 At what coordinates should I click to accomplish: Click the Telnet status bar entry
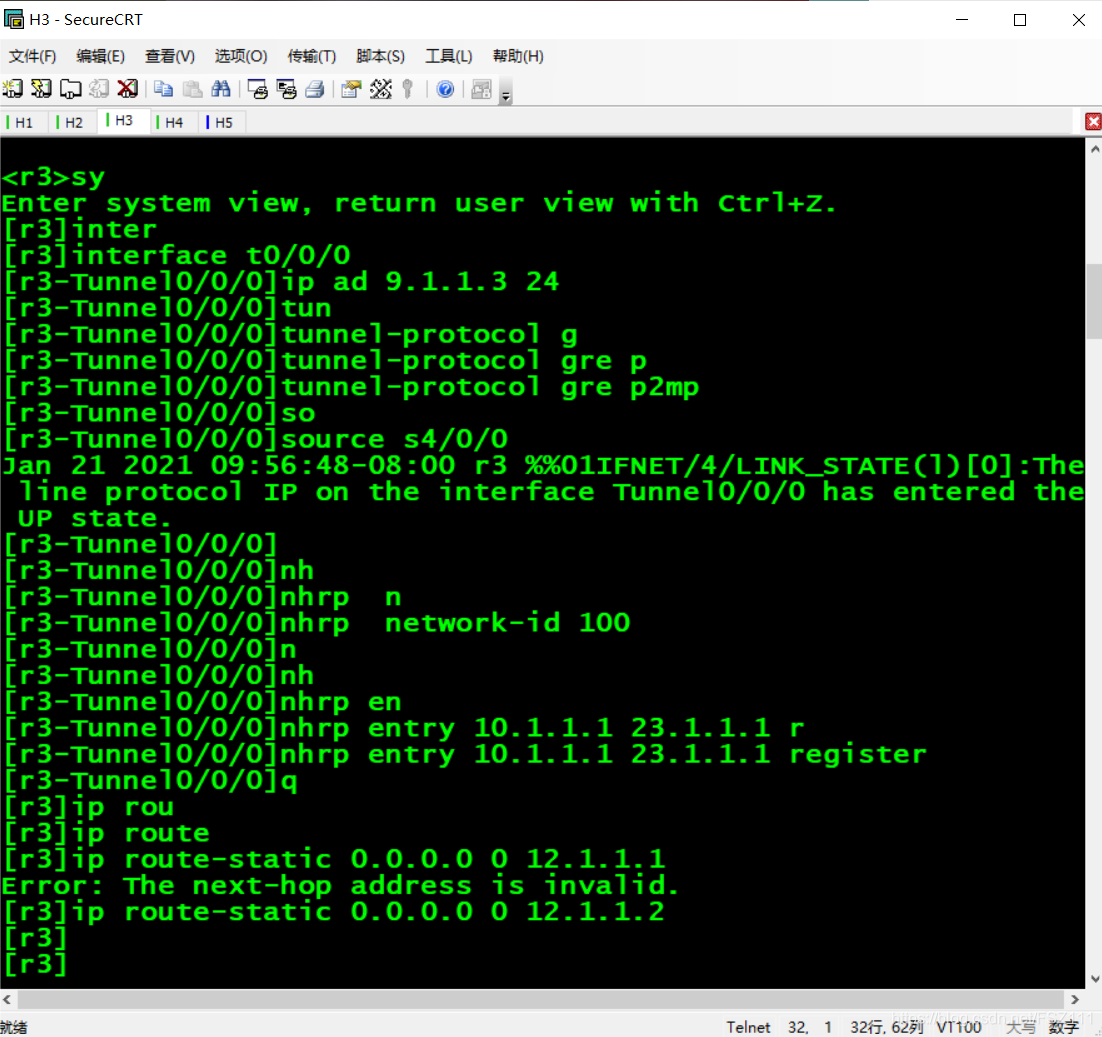pyautogui.click(x=748, y=1027)
